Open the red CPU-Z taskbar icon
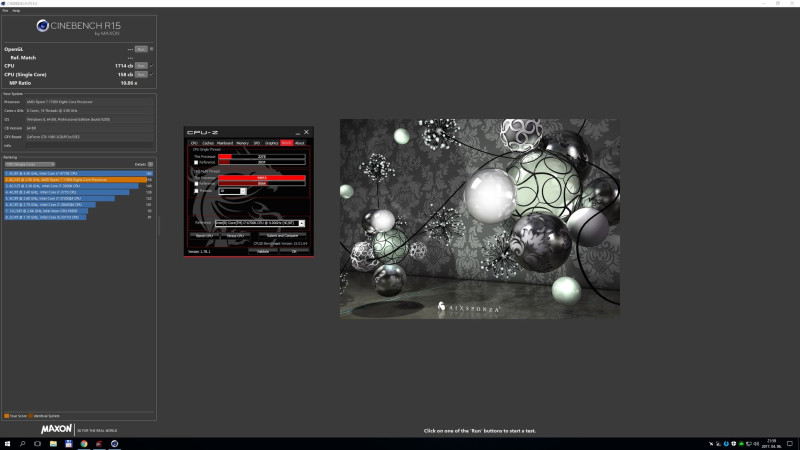The image size is (800, 450). pos(99,444)
